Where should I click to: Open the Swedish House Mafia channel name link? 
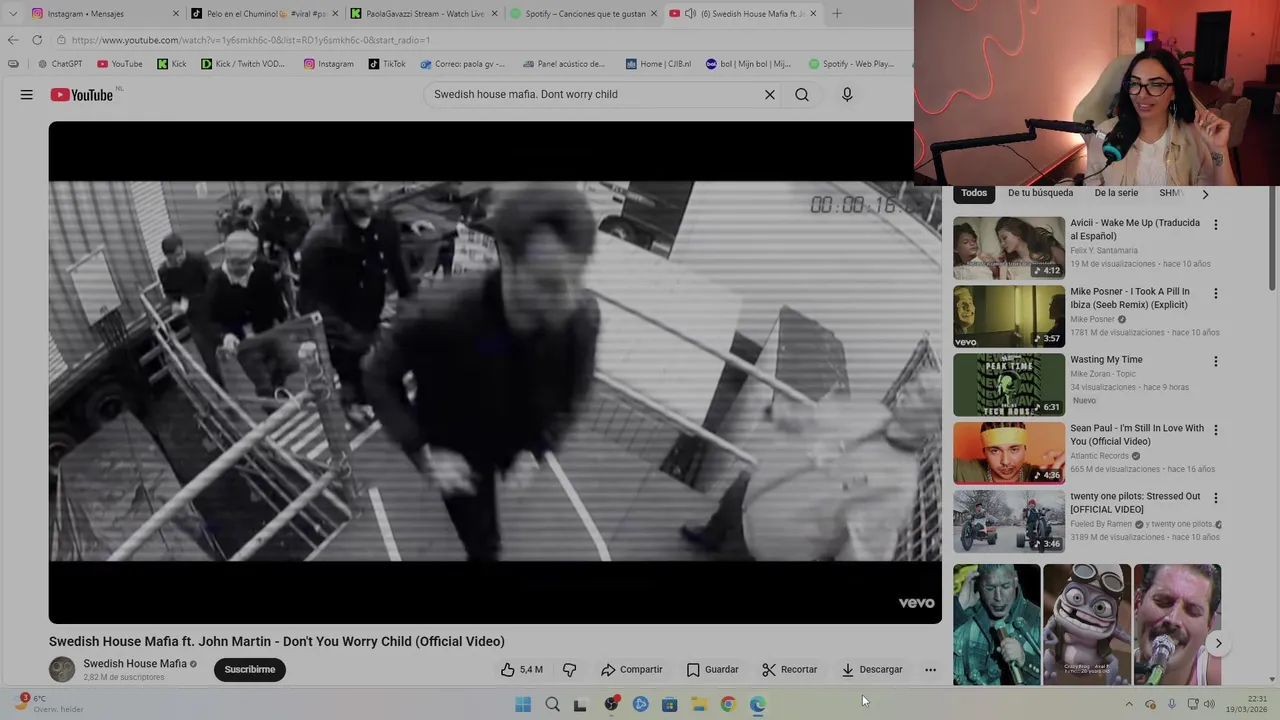point(135,664)
